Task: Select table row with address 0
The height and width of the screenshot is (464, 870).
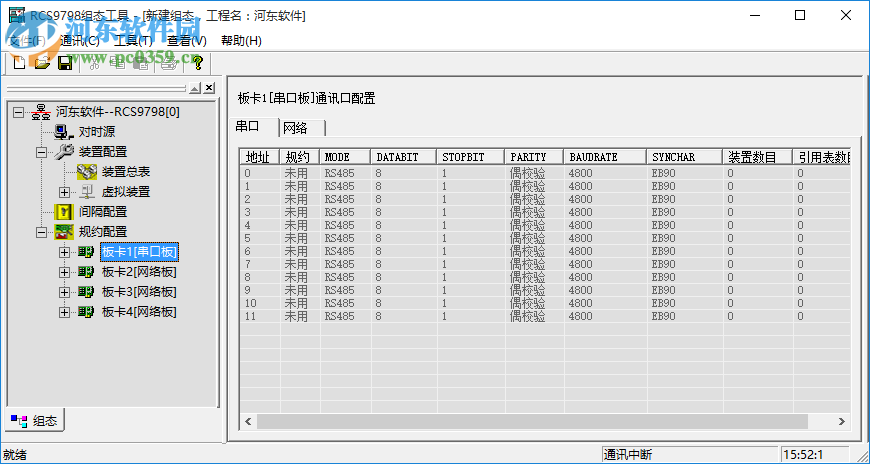Action: click(x=545, y=173)
